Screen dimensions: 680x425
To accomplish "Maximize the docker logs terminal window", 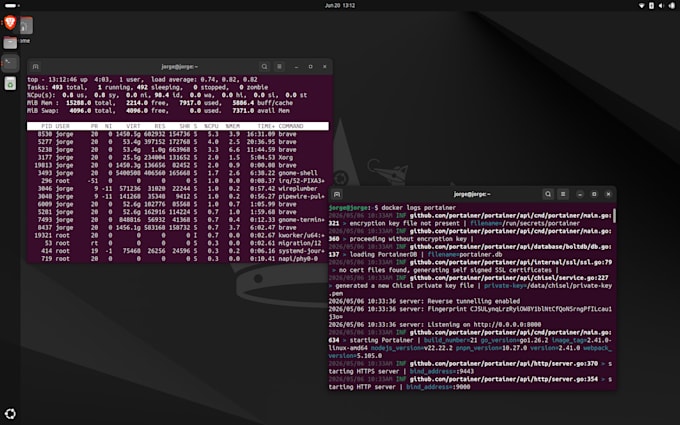I will [594, 194].
